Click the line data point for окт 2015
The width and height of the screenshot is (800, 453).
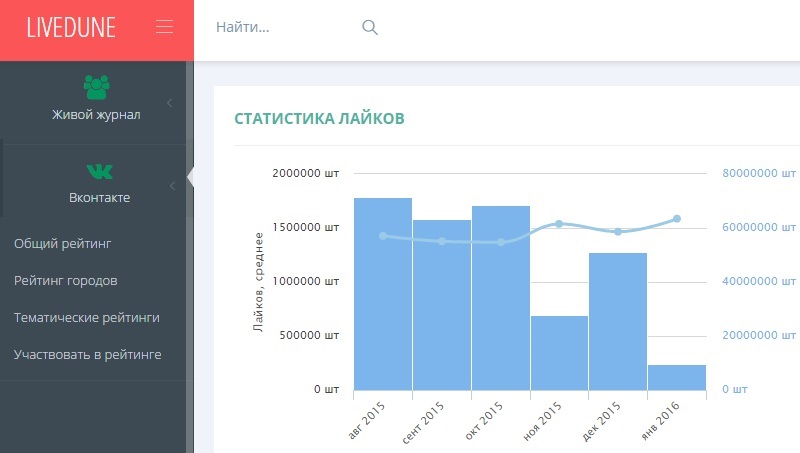501,242
